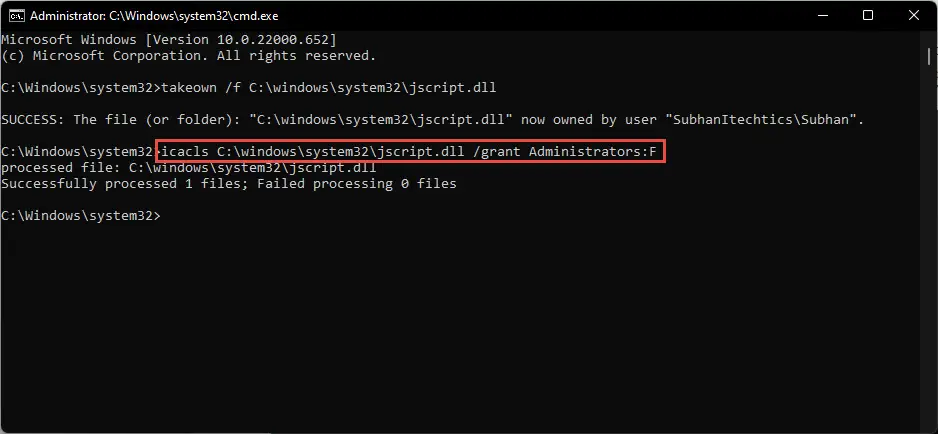Screen dimensions: 938x434
Task: Close the Administrator cmd.exe window
Action: [x=913, y=16]
